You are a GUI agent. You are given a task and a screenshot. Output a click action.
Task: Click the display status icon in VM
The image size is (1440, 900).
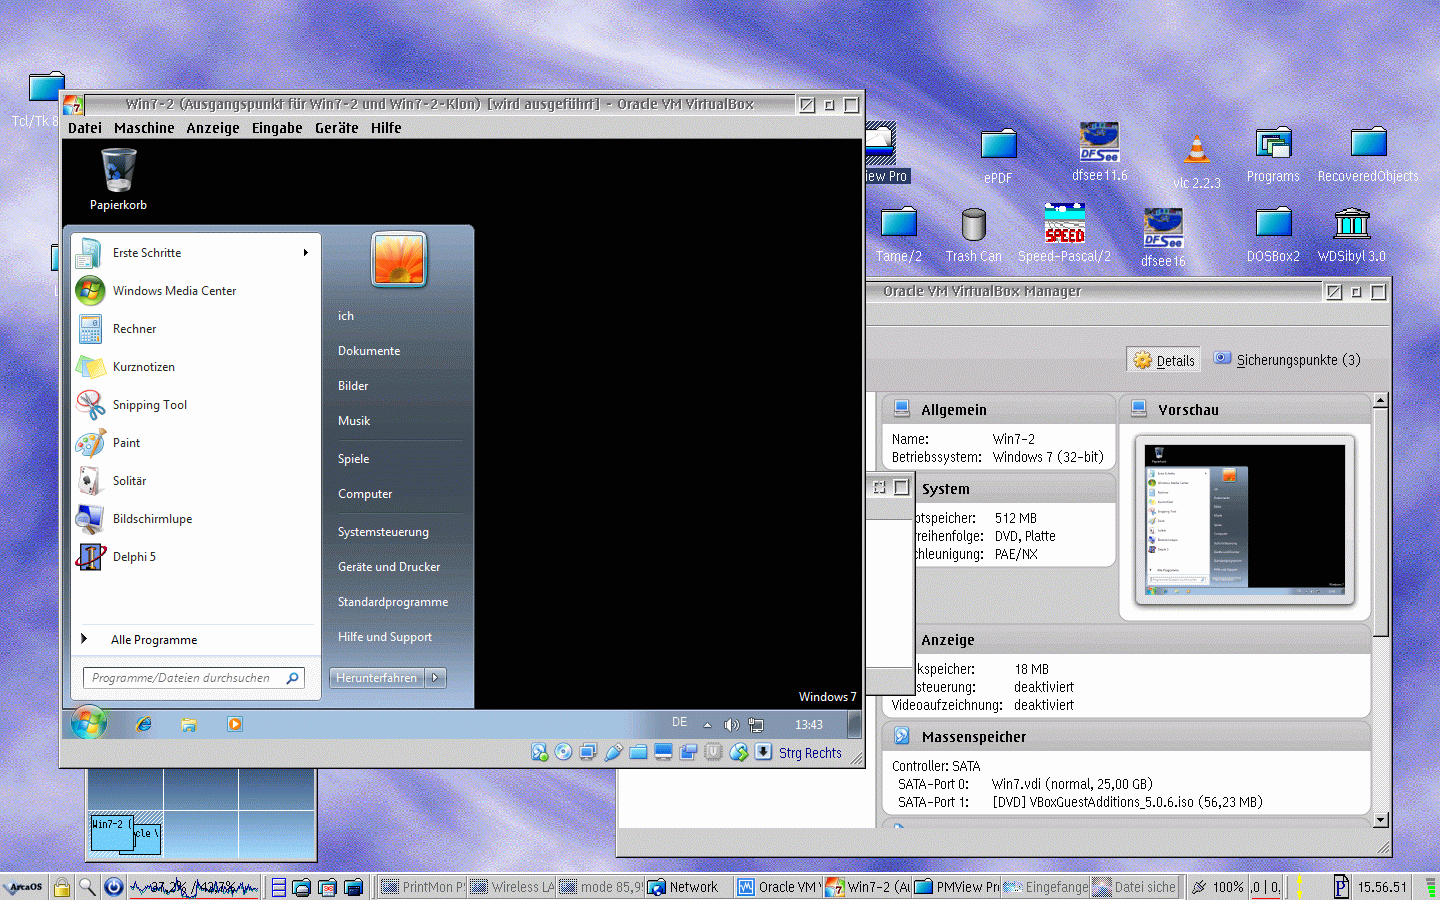pyautogui.click(x=663, y=752)
